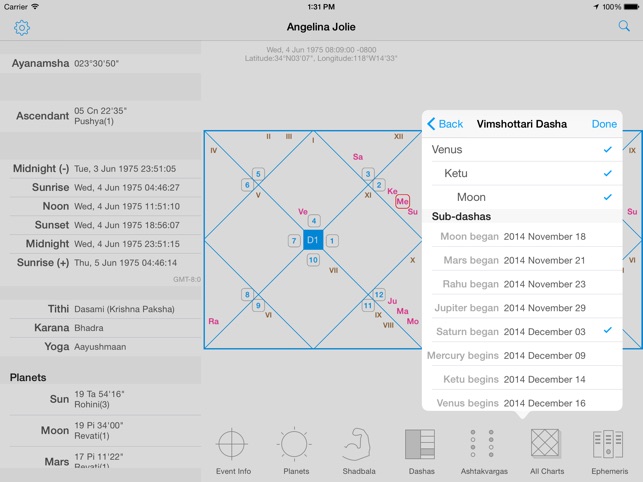Image resolution: width=643 pixels, height=482 pixels.
Task: Tap sign number 5 box in chart
Action: pyautogui.click(x=258, y=174)
